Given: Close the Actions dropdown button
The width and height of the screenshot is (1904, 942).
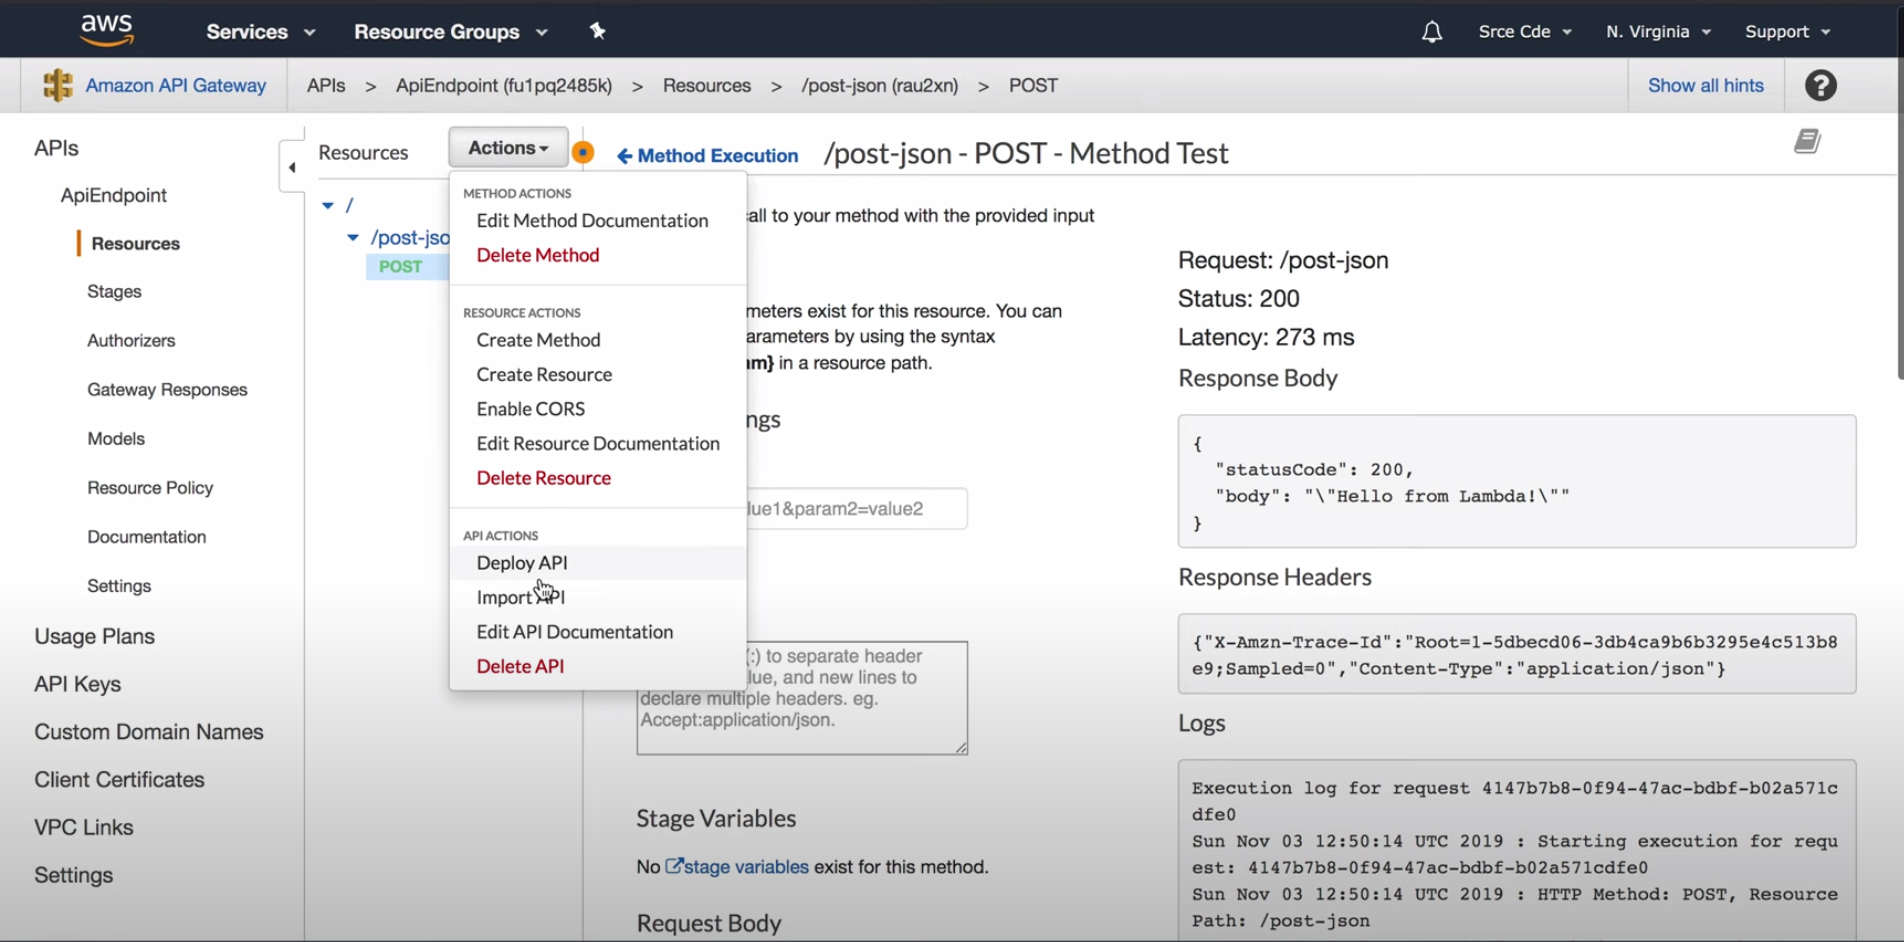Looking at the screenshot, I should 508,148.
